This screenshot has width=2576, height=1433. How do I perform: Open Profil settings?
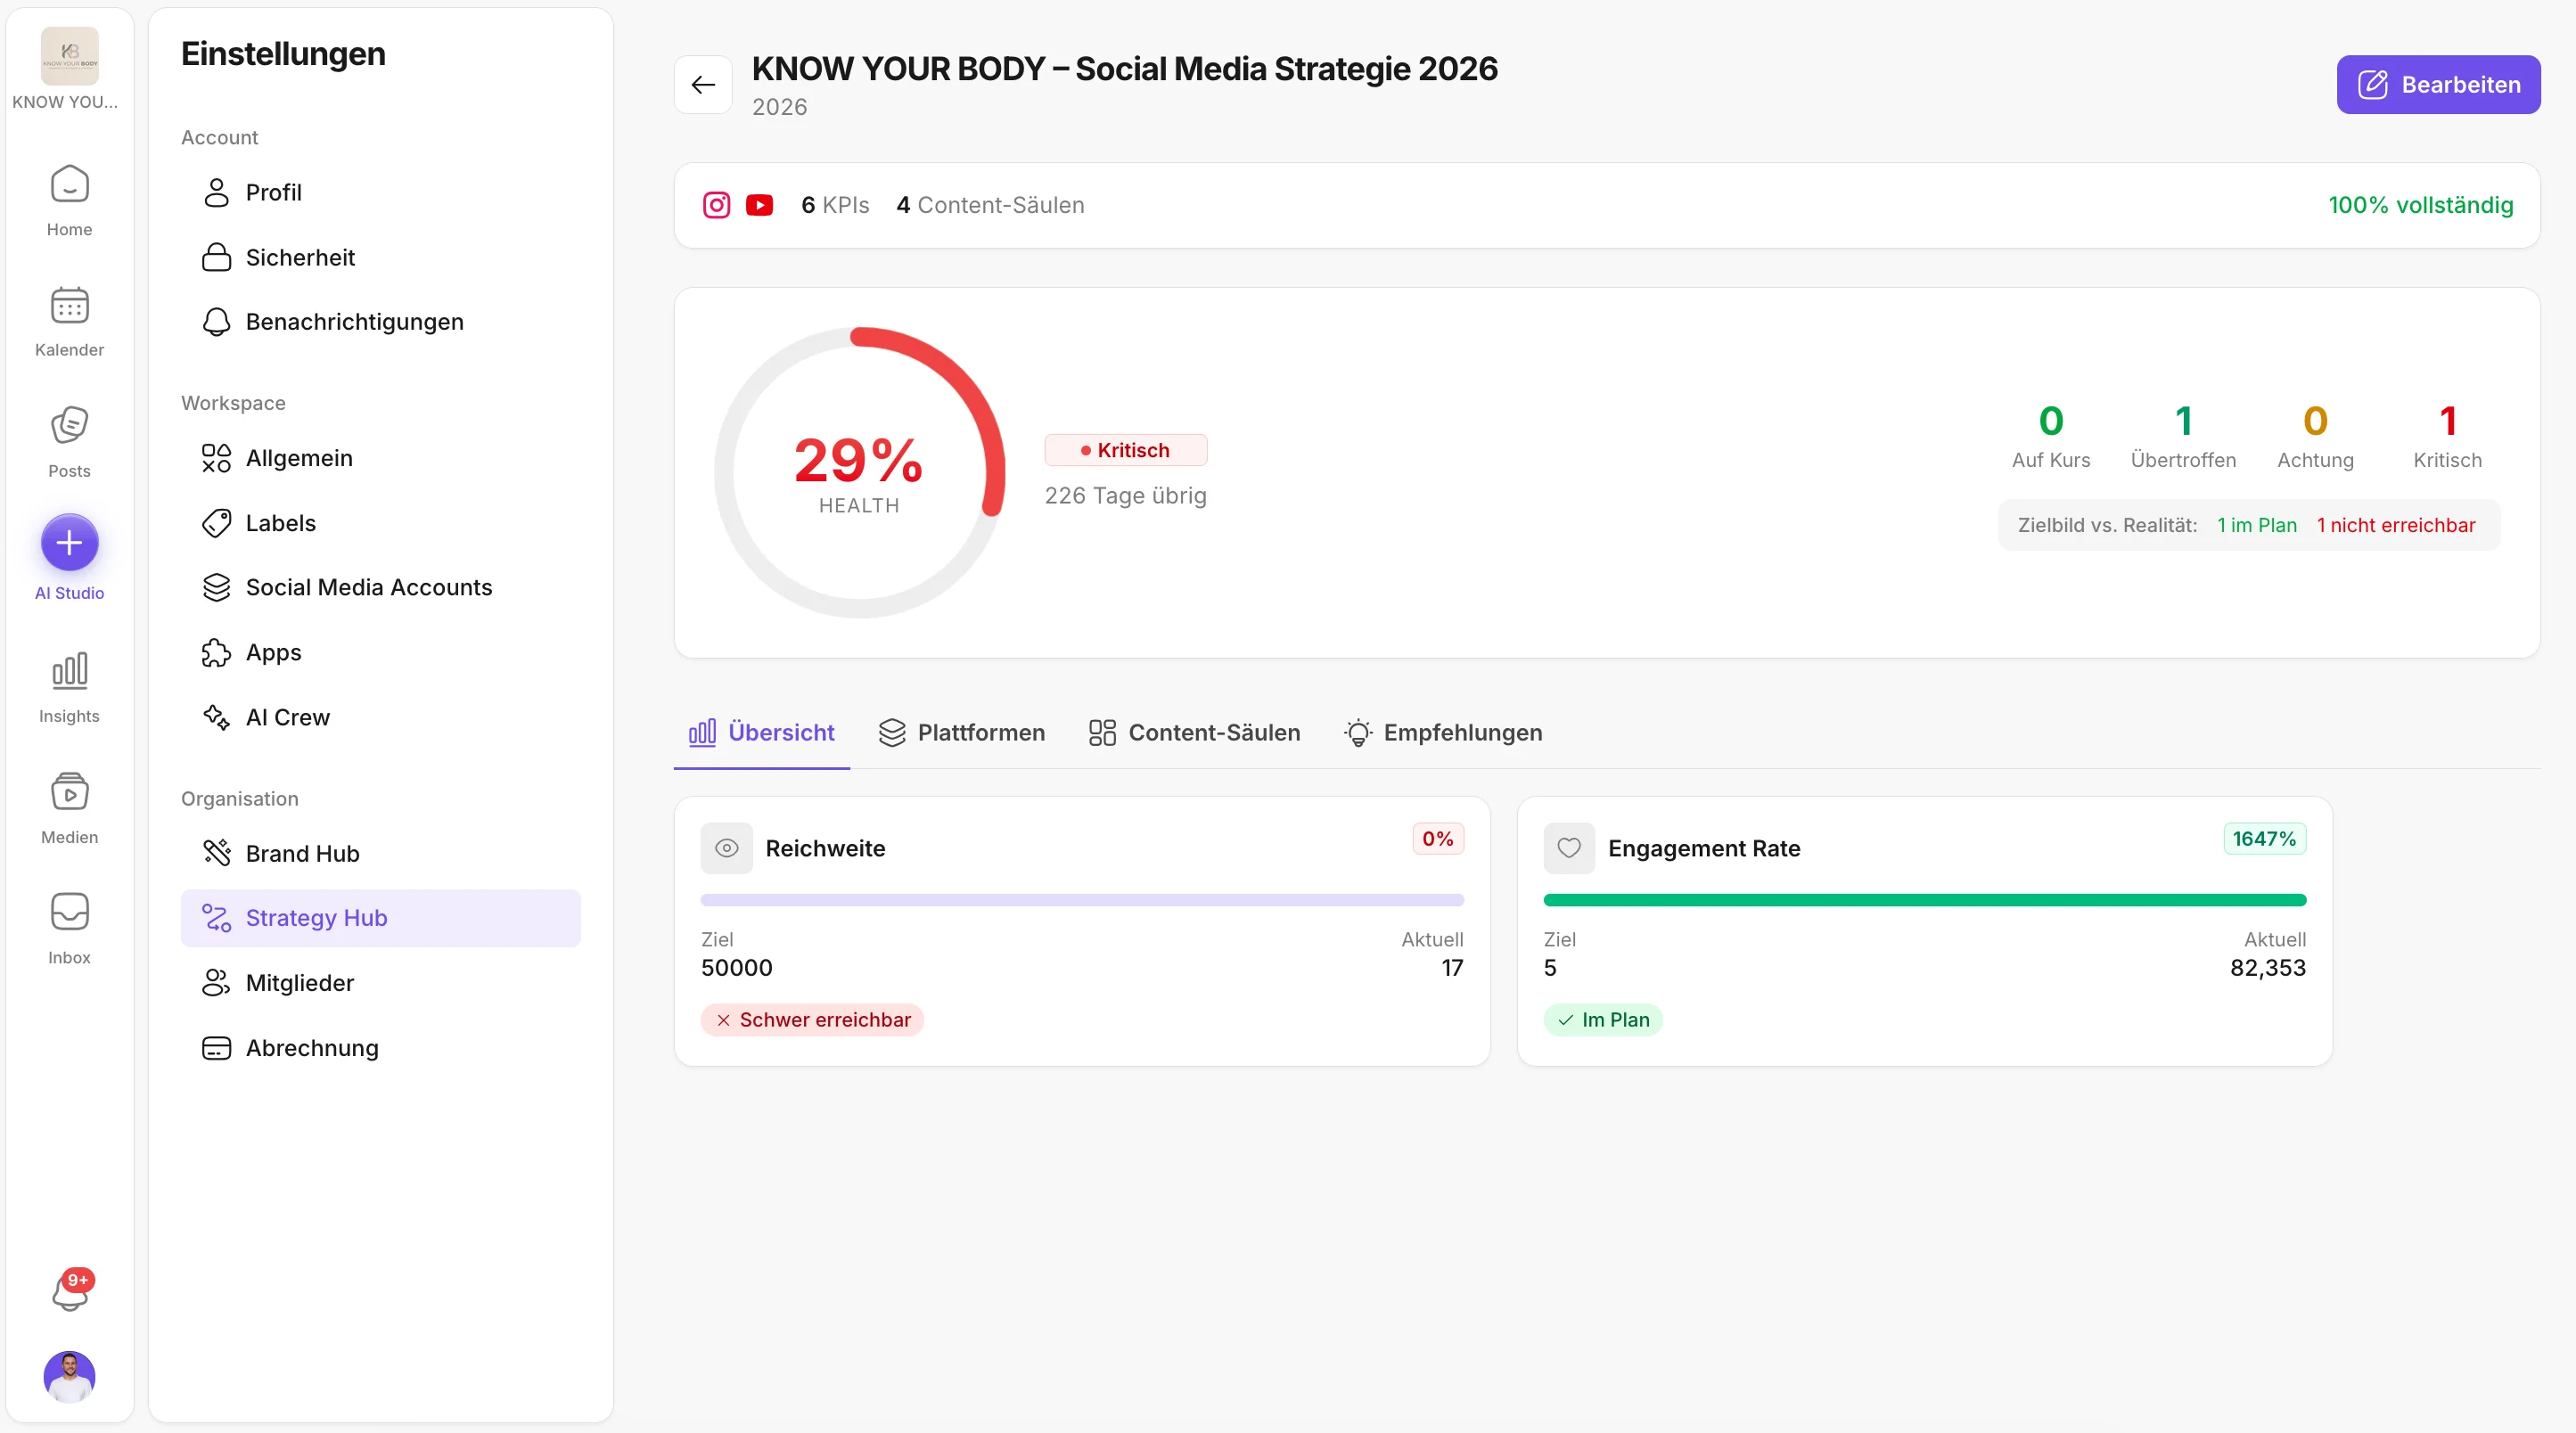click(x=380, y=192)
